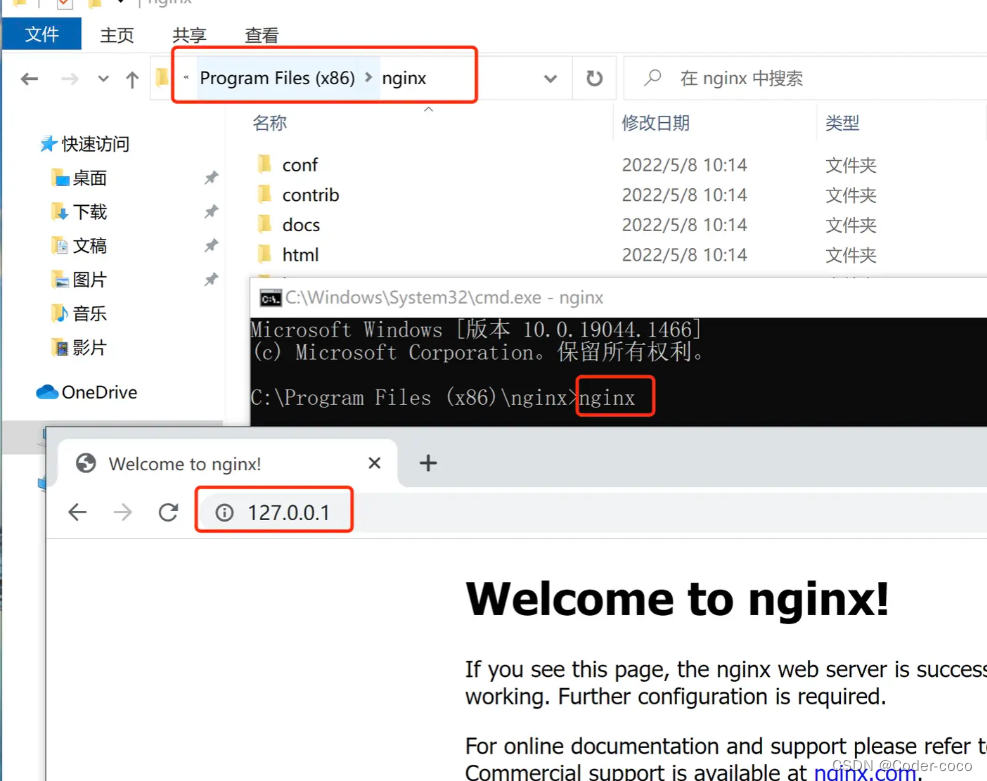Viewport: 987px width, 781px height.
Task: Select the nginx breadcrumb segment
Action: [404, 78]
